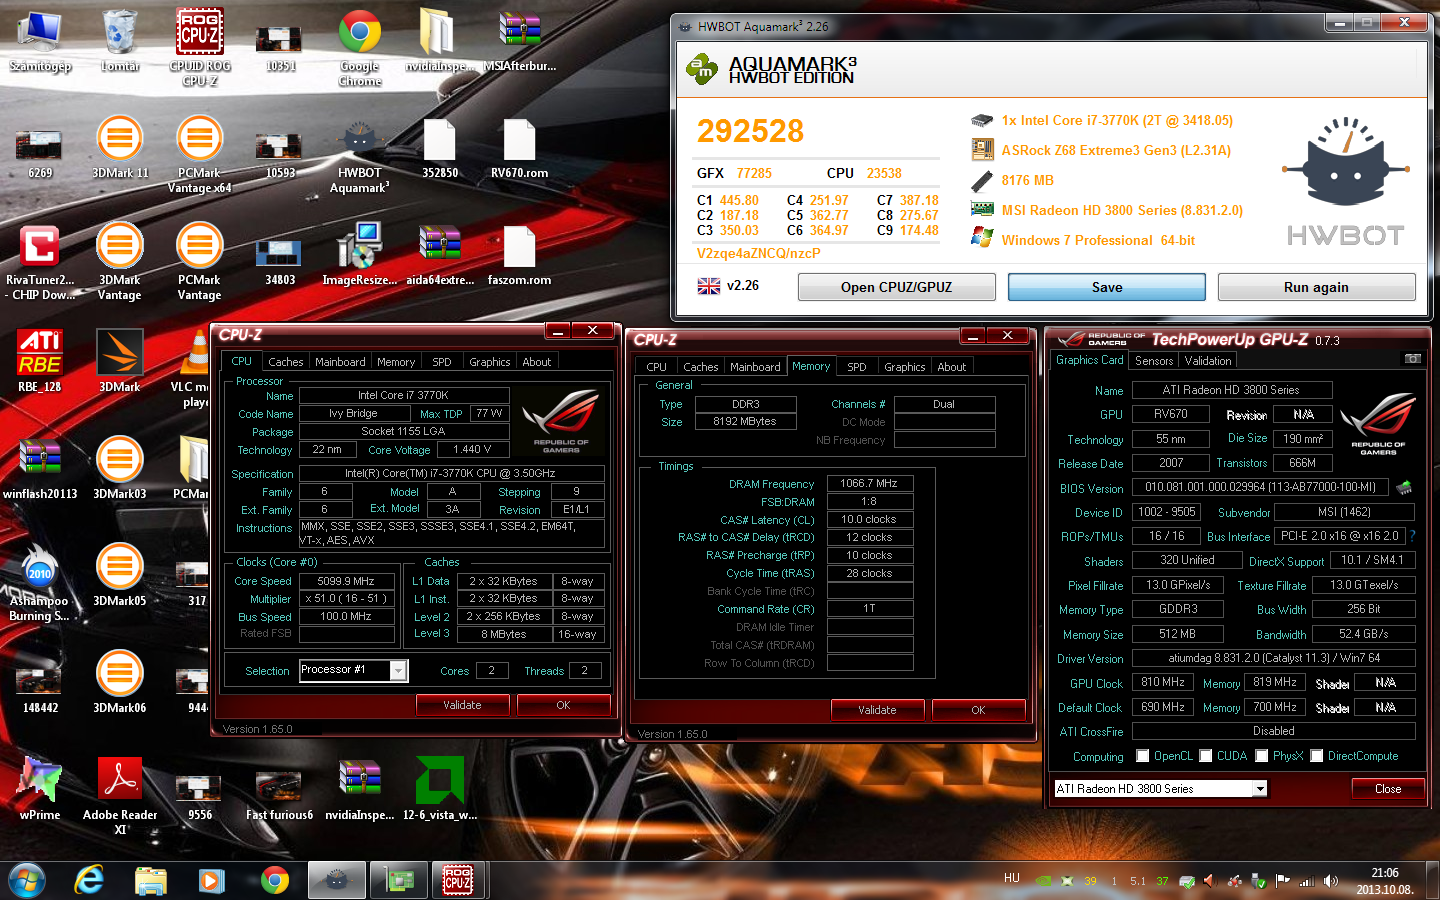Open the CPU-Z ROG taskbar button
Screen dimensions: 1440x900
point(458,880)
